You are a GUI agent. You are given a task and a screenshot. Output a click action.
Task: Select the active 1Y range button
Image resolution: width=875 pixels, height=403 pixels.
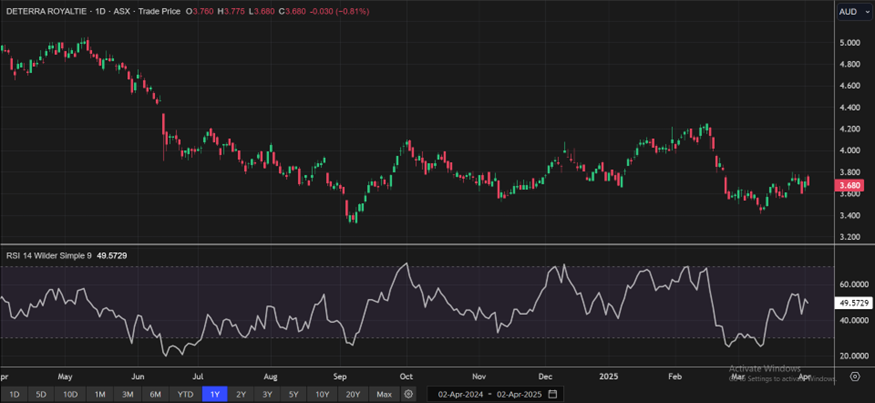click(214, 394)
